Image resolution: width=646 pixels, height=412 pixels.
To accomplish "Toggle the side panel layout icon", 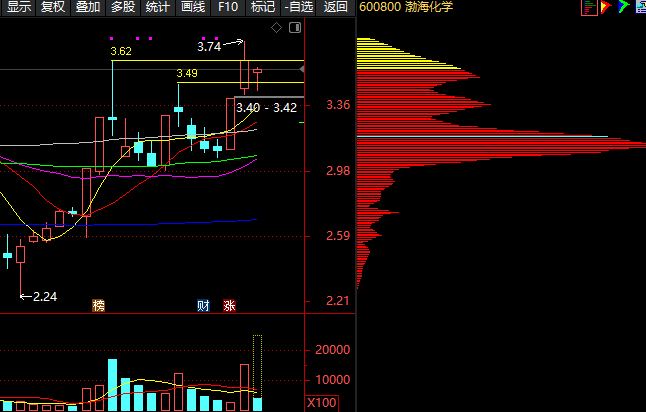I will click(x=295, y=28).
